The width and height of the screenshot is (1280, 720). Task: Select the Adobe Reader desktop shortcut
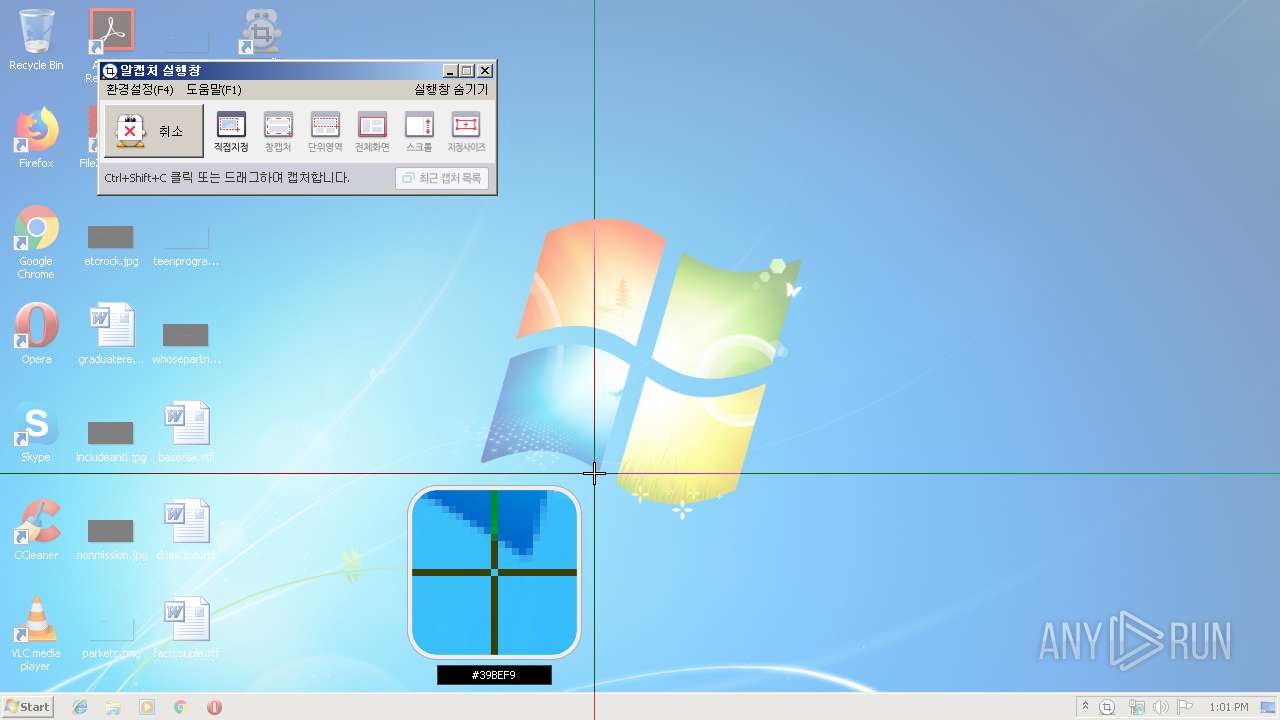click(111, 32)
